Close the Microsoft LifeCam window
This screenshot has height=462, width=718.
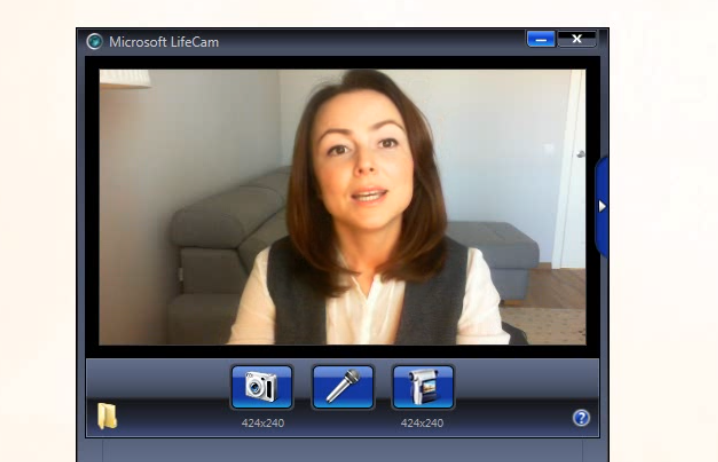[577, 39]
